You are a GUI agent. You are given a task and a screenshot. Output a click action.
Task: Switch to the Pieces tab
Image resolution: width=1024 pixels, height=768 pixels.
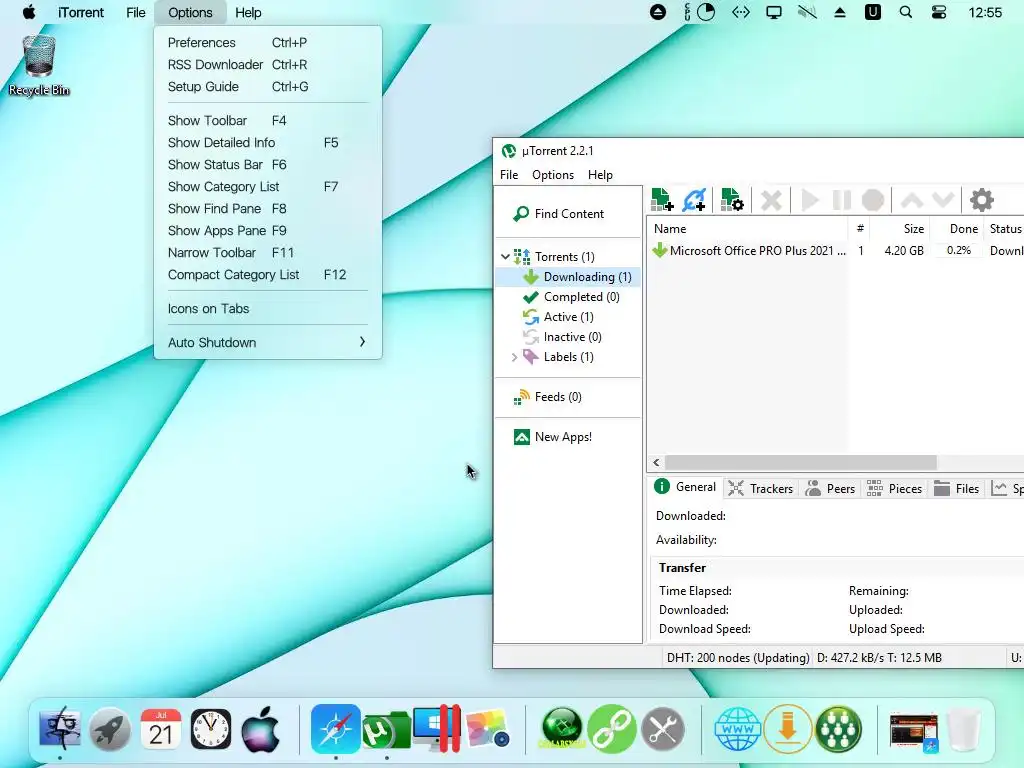point(895,488)
